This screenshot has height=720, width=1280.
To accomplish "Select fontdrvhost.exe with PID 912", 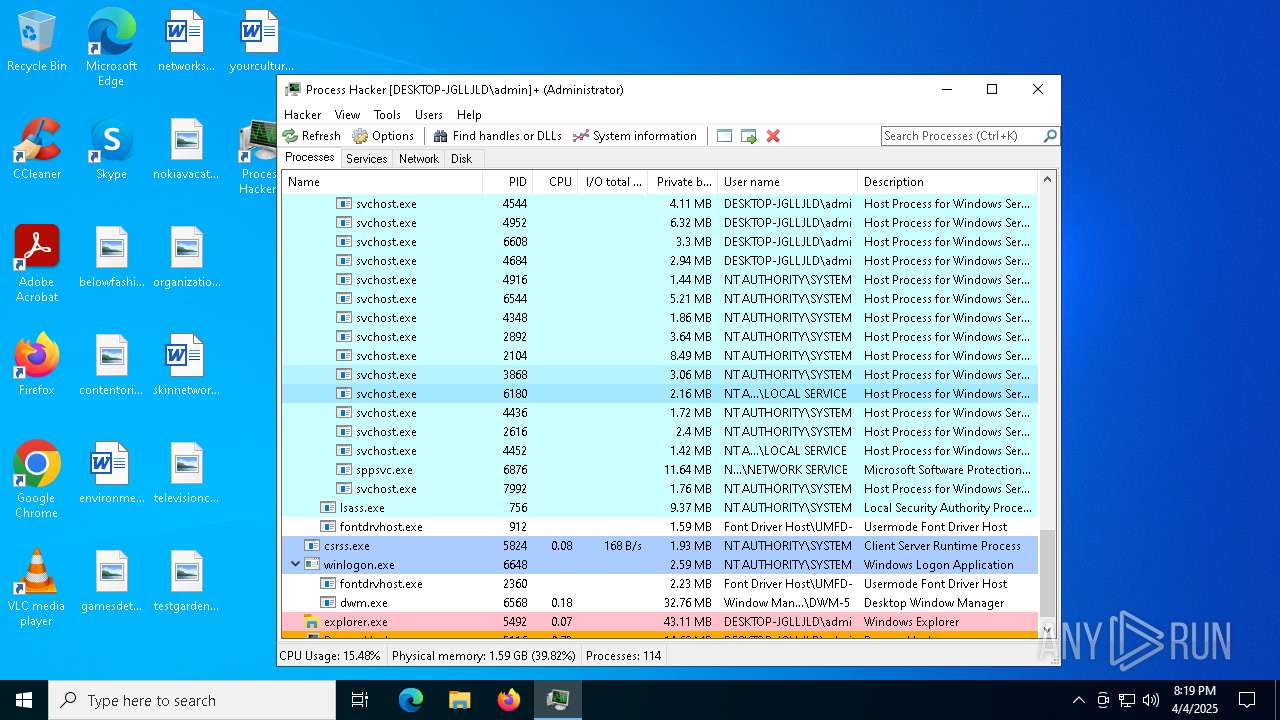I will click(660, 527).
